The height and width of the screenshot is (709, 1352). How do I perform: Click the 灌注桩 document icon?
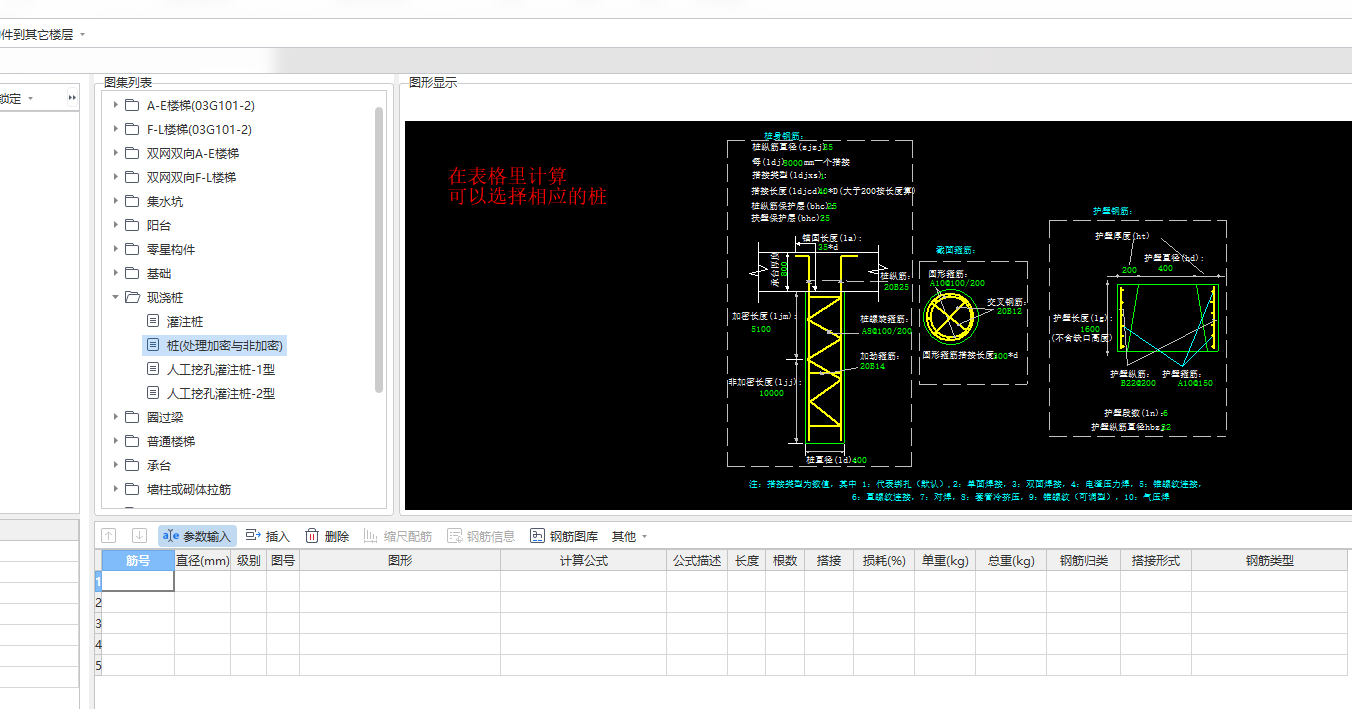[153, 321]
